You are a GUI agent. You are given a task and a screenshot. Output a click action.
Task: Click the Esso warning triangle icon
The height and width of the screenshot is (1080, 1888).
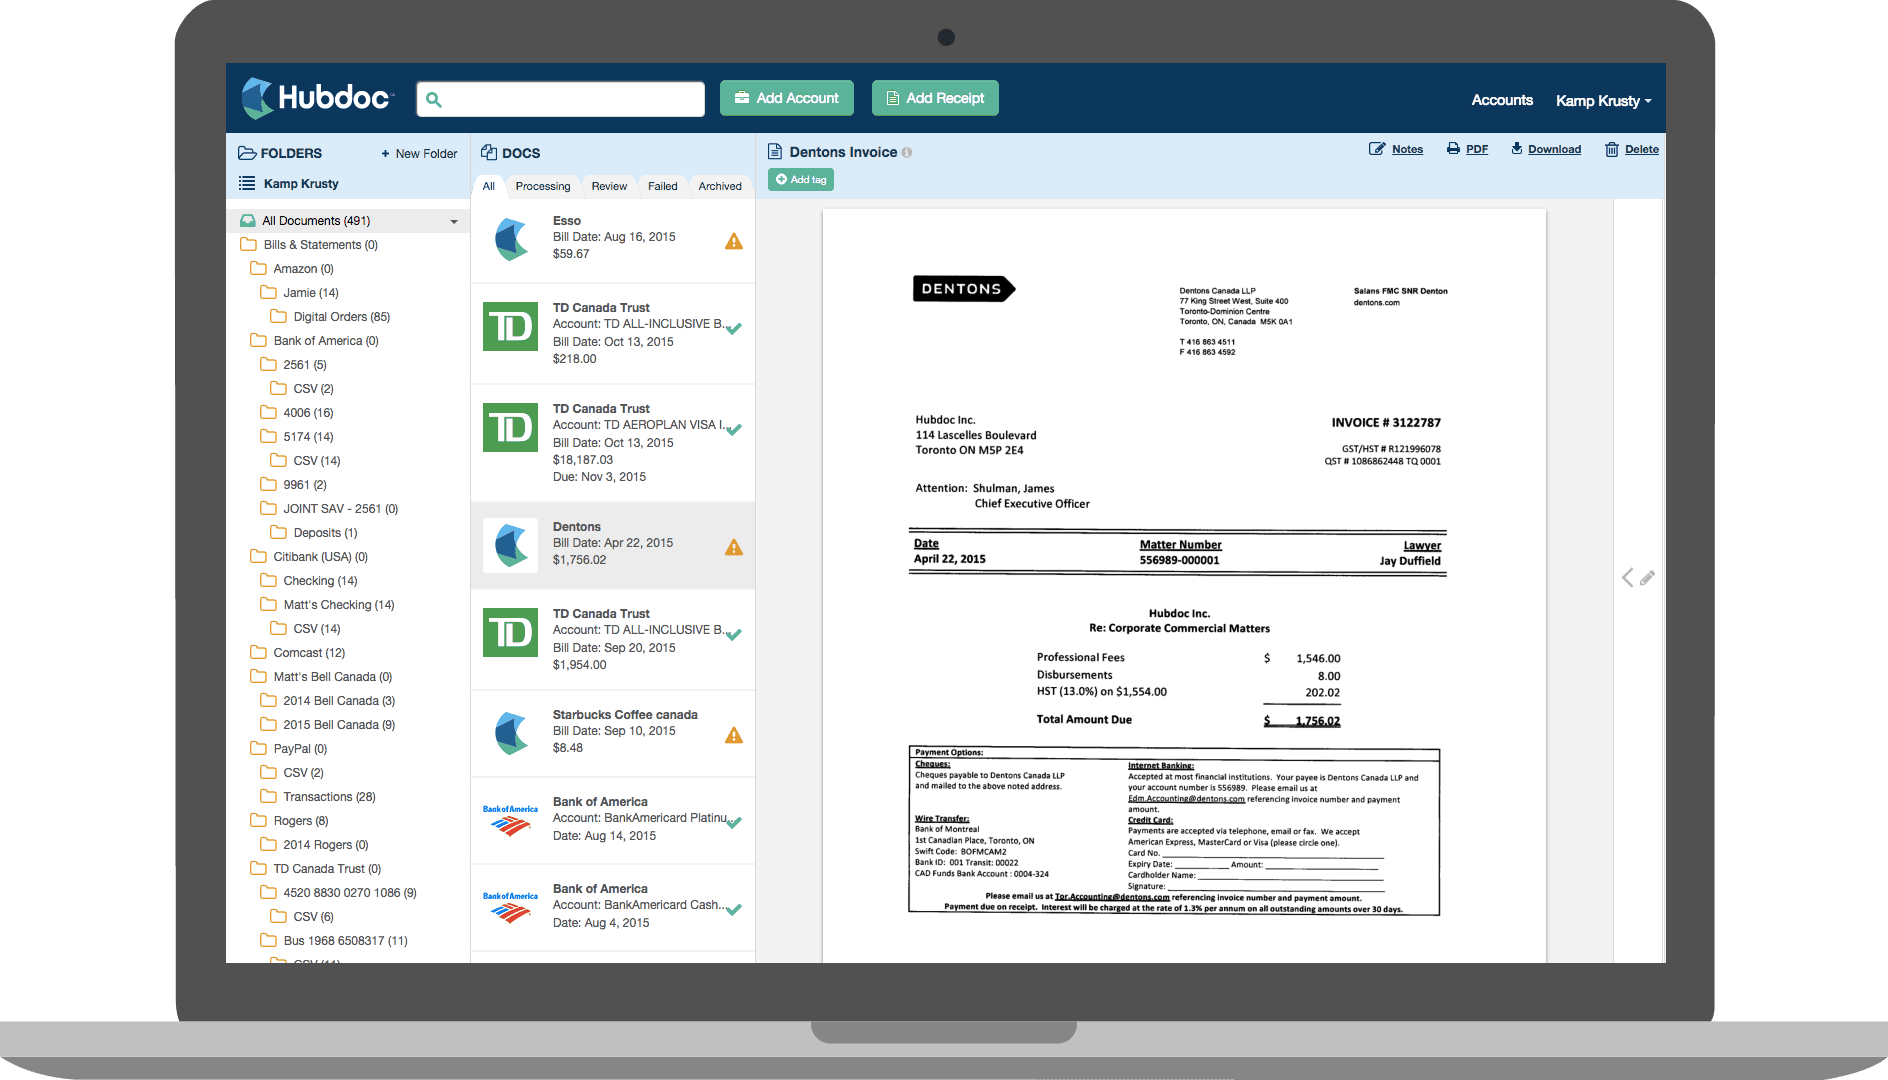(x=734, y=241)
